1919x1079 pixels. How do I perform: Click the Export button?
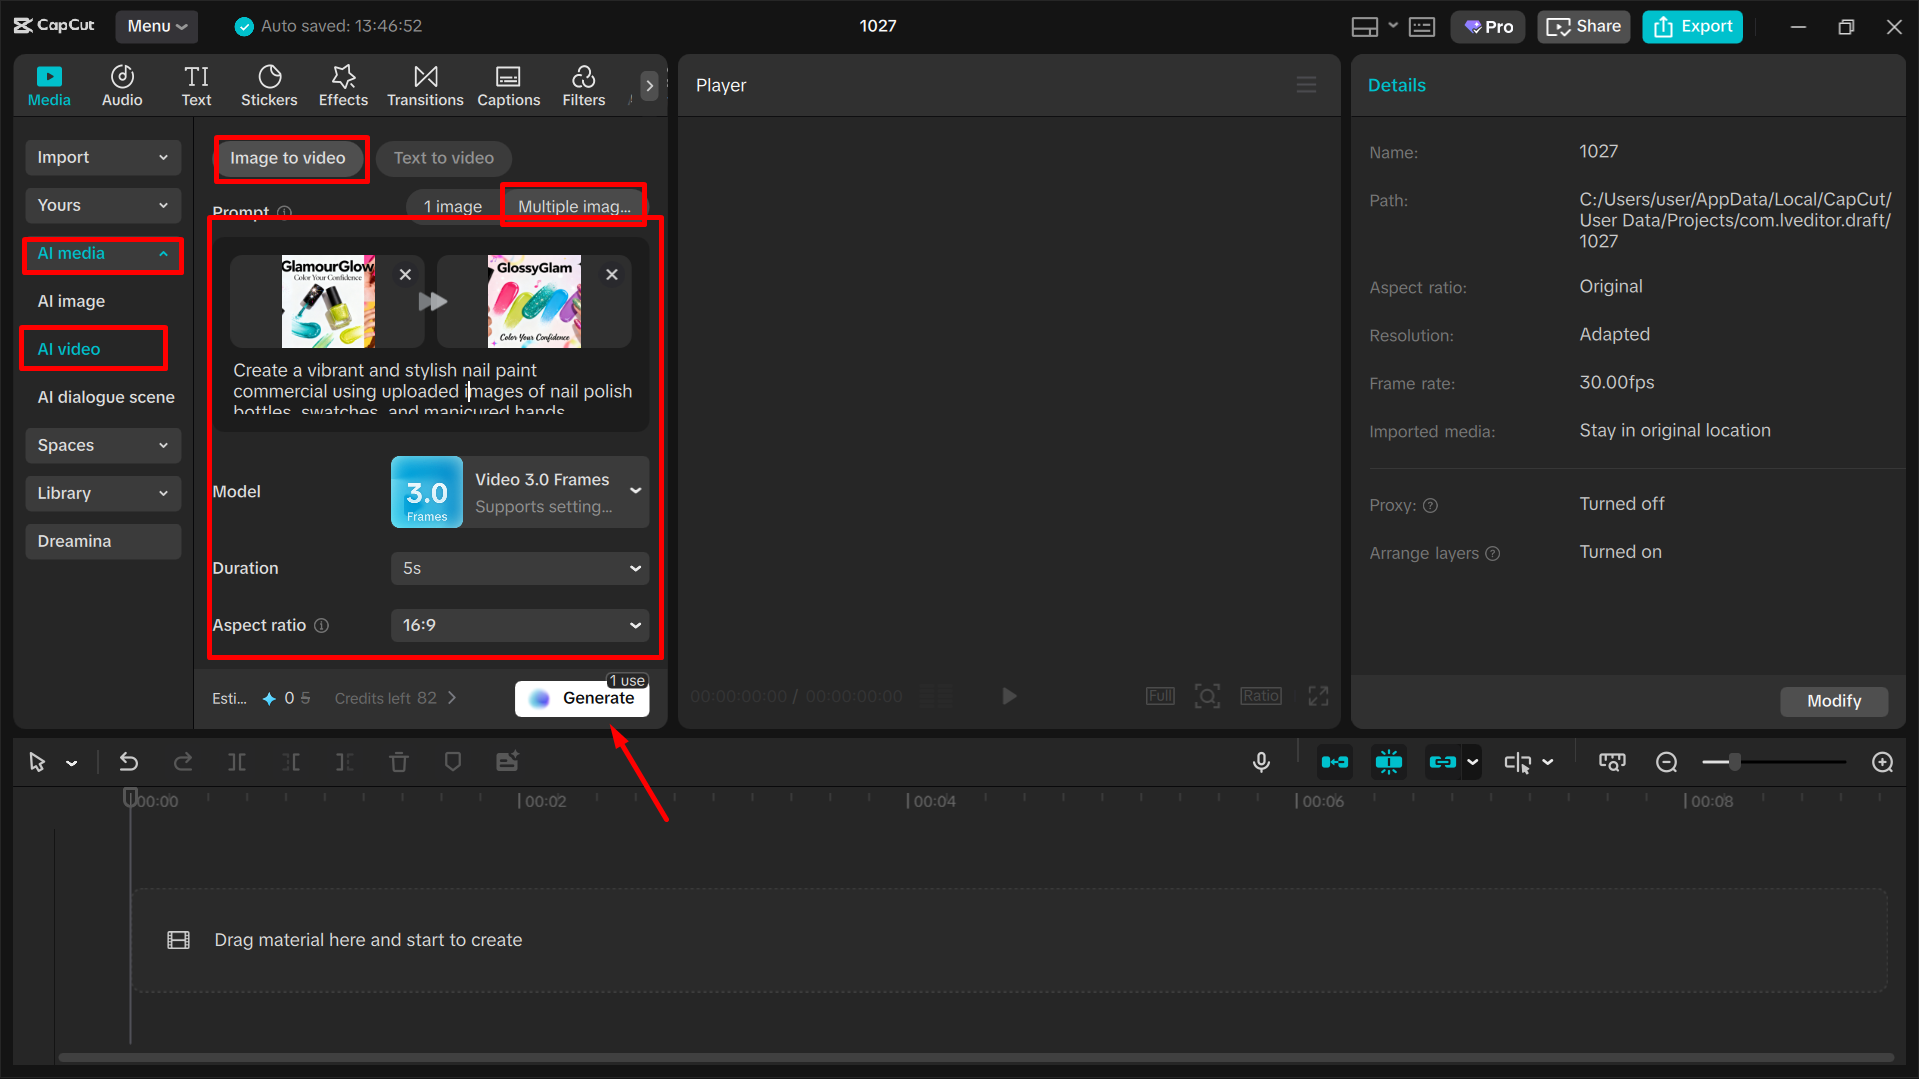1691,26
